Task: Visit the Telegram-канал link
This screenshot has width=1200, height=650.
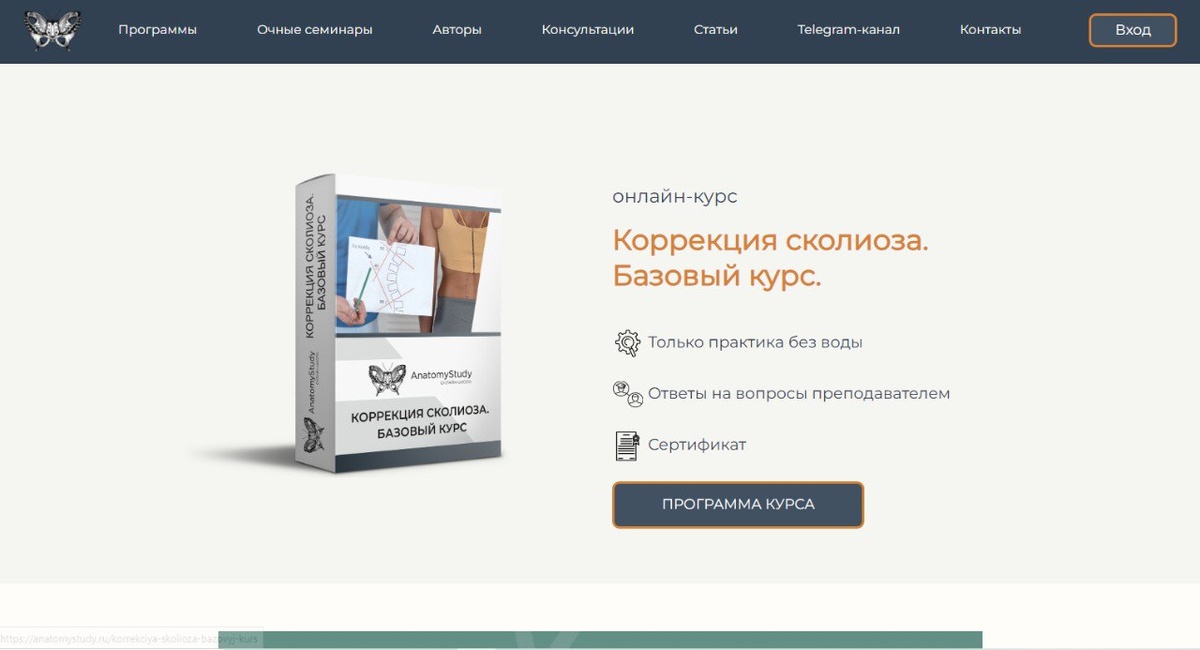Action: pos(848,29)
